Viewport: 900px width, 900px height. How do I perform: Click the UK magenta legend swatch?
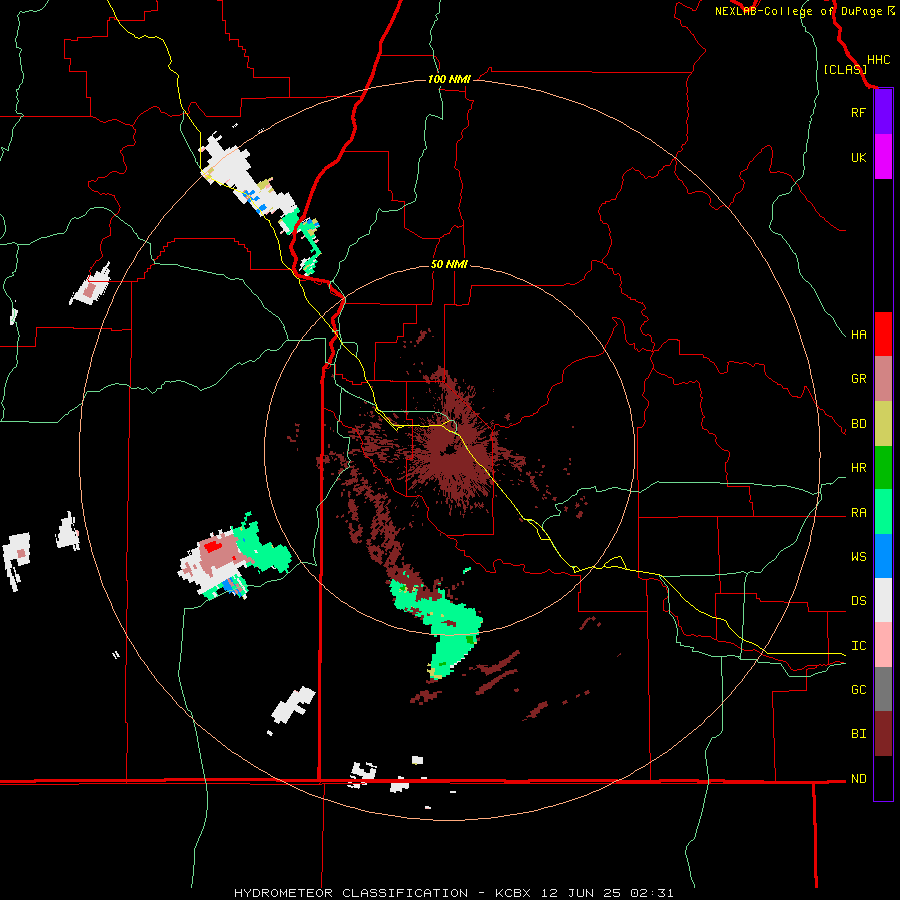click(883, 157)
